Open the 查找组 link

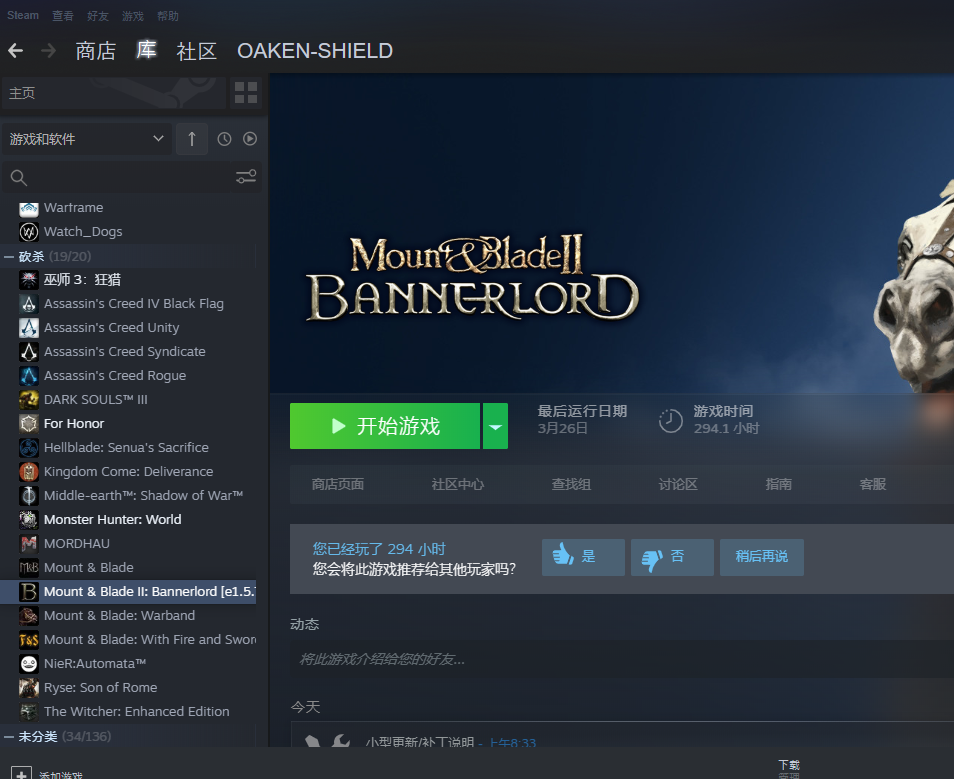tap(571, 484)
